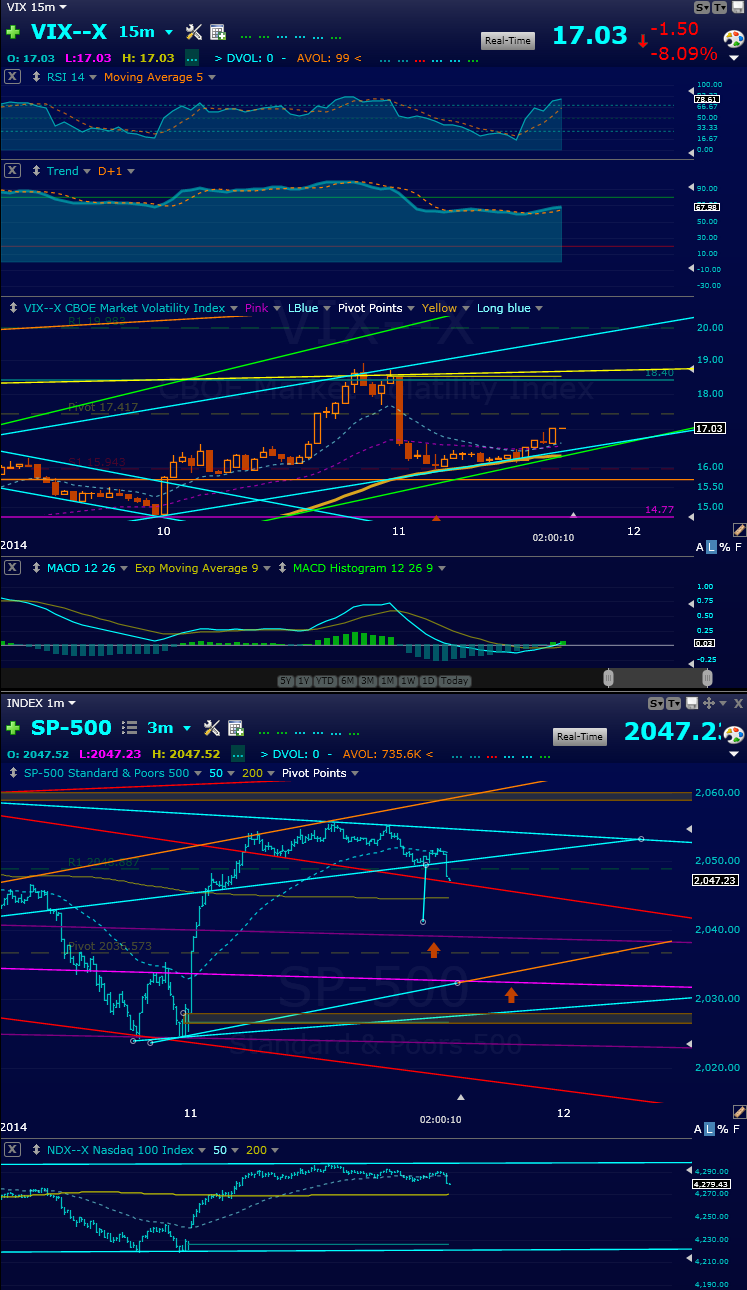Open the data sheet icon in VIX header
The image size is (747, 1290).
[218, 32]
